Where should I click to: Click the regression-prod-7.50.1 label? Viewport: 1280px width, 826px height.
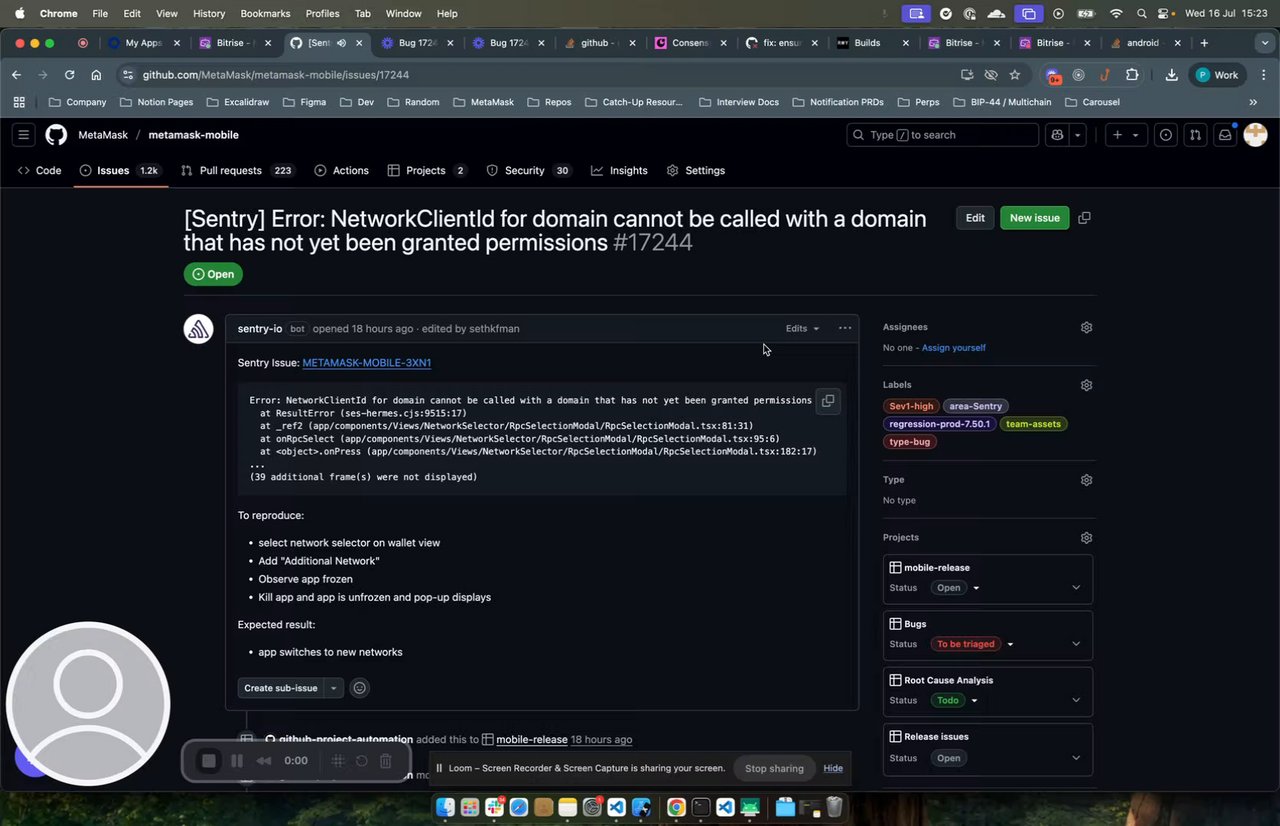[939, 424]
